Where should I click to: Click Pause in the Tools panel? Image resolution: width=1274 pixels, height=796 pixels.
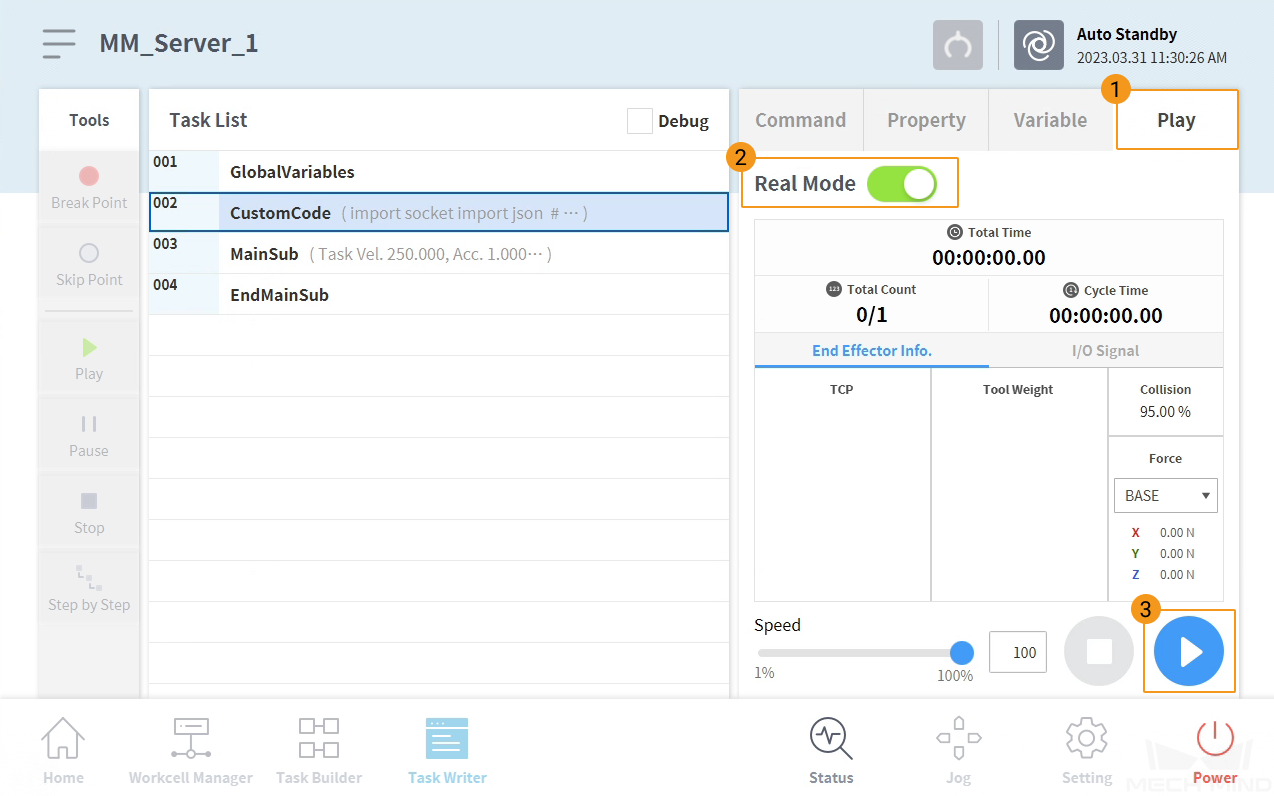click(x=89, y=436)
